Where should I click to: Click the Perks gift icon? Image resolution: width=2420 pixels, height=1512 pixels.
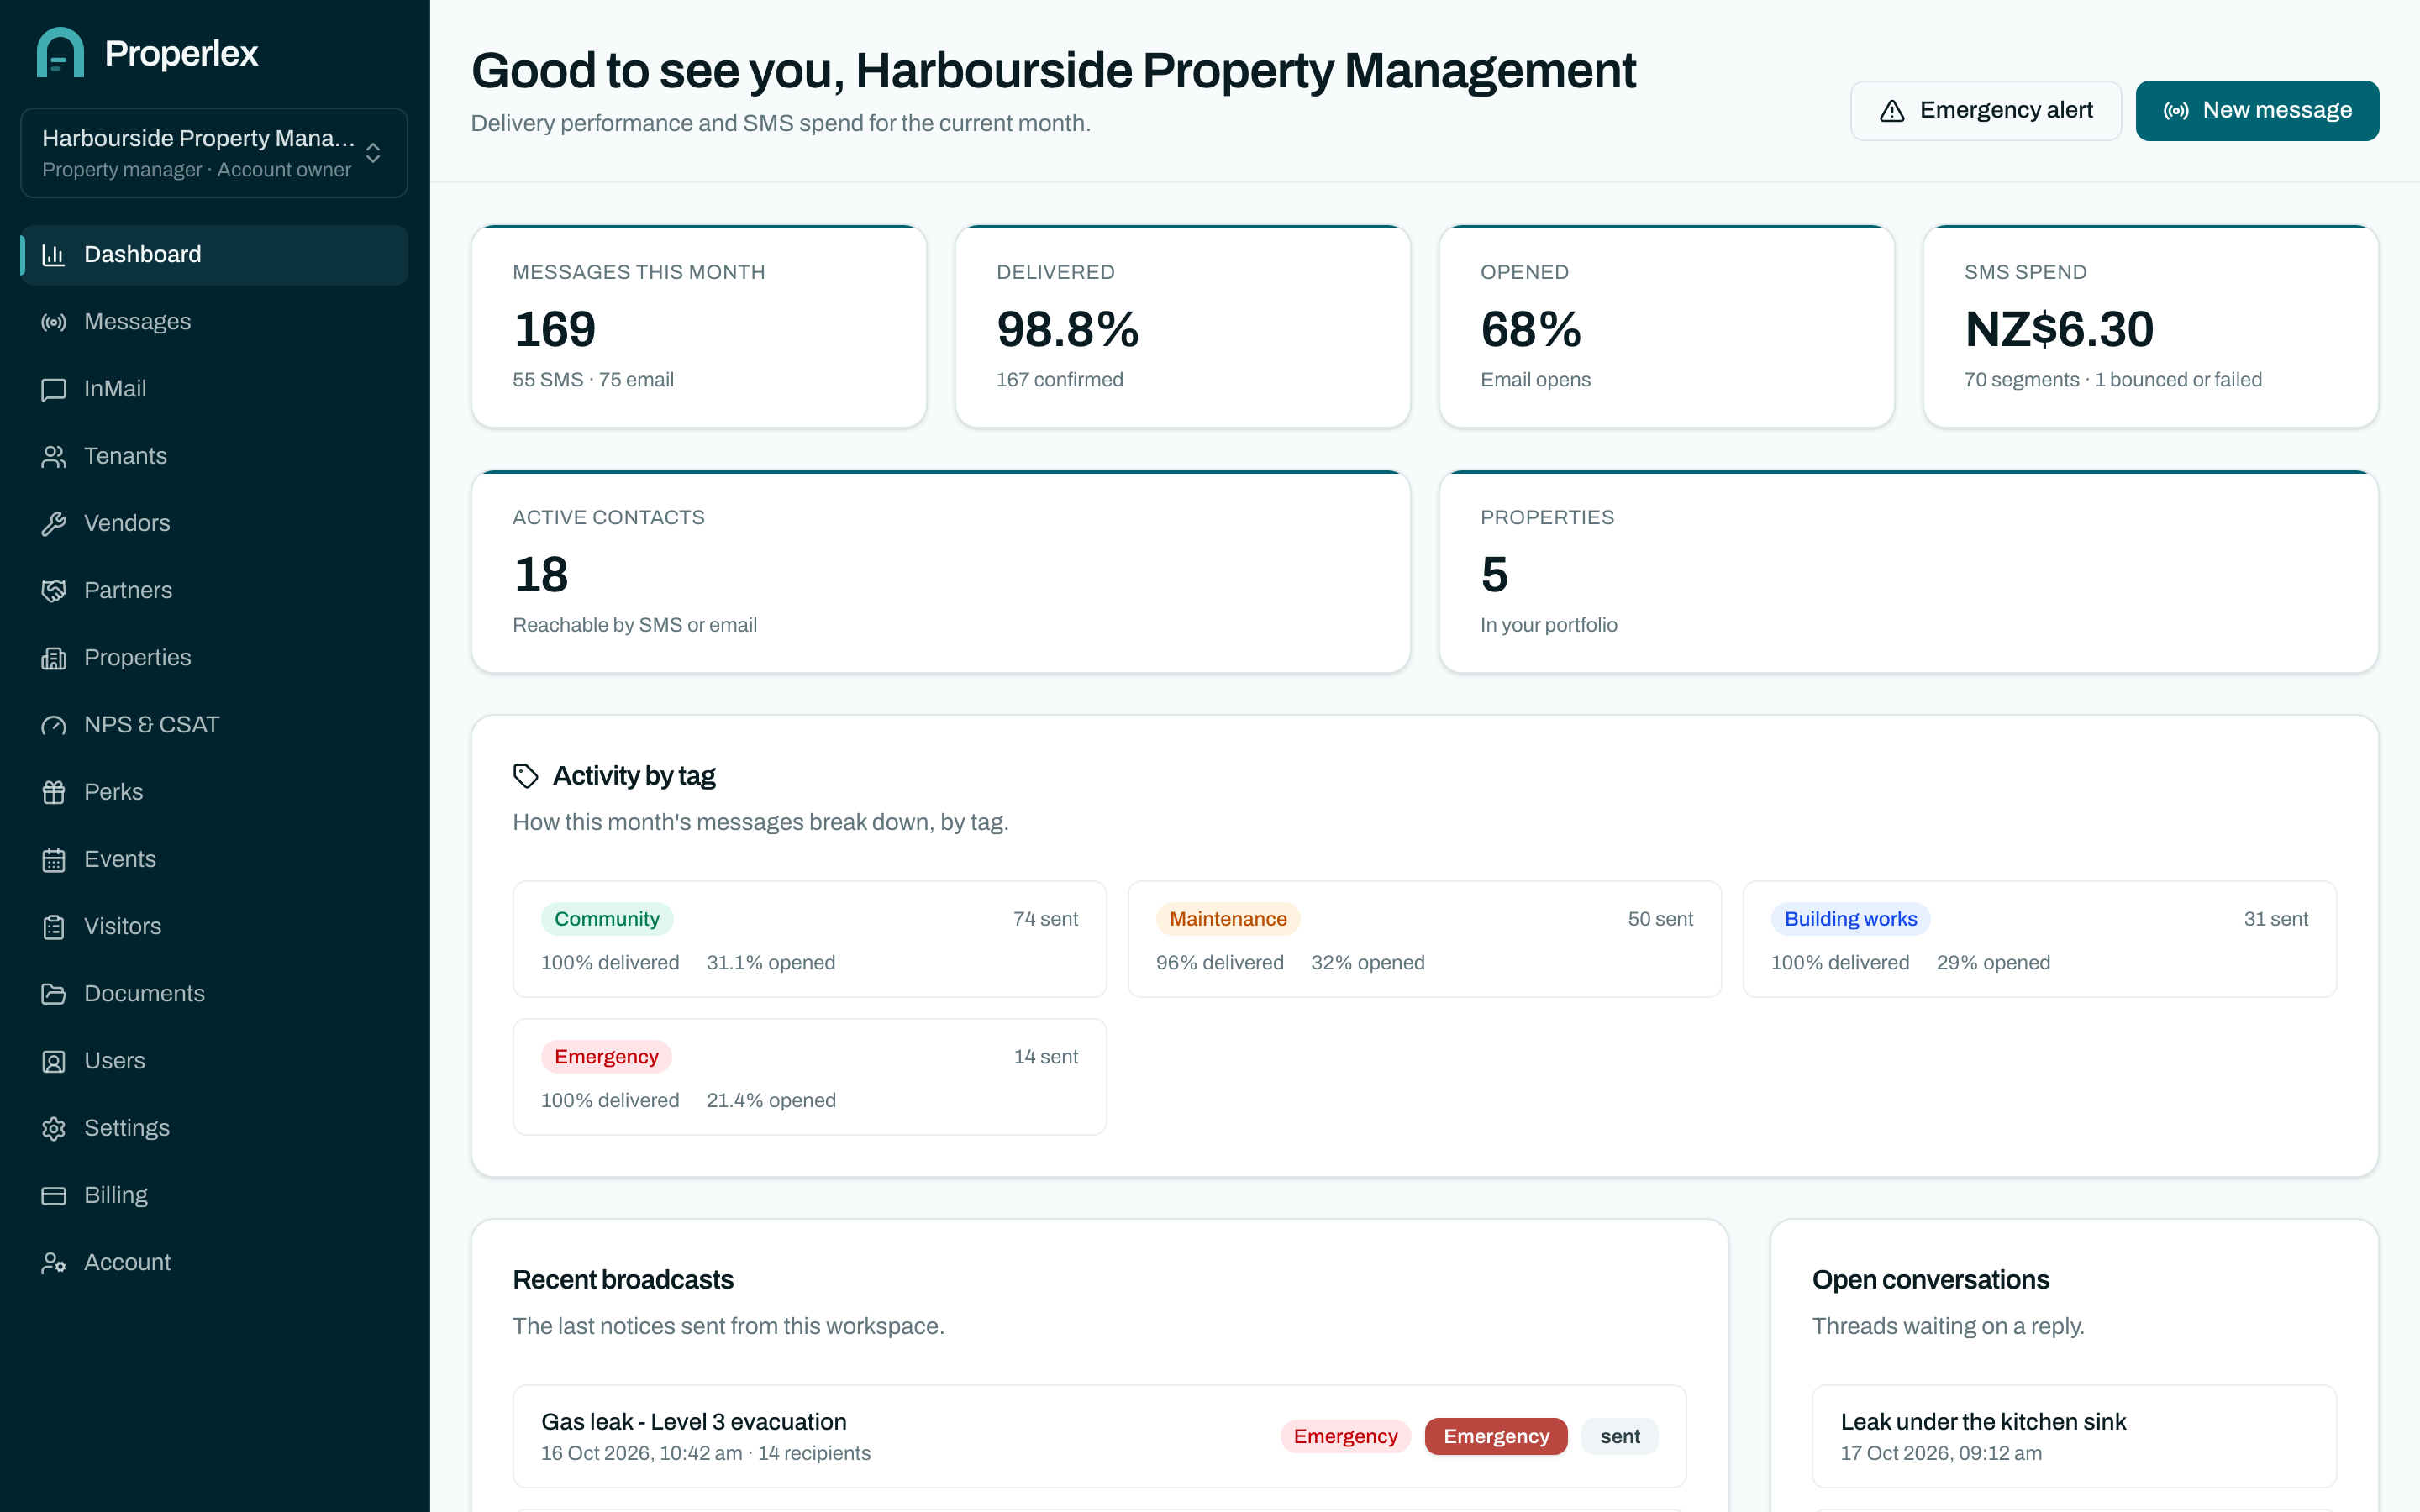[x=54, y=792]
